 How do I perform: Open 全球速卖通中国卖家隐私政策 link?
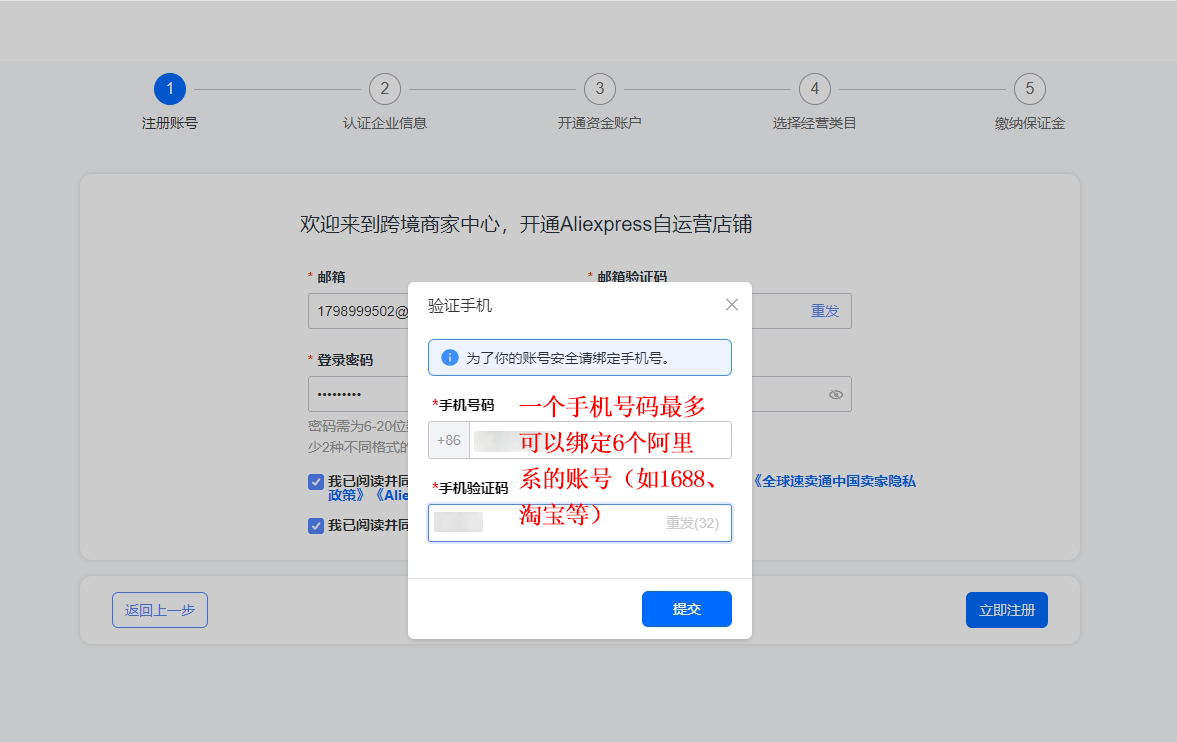pyautogui.click(x=834, y=481)
